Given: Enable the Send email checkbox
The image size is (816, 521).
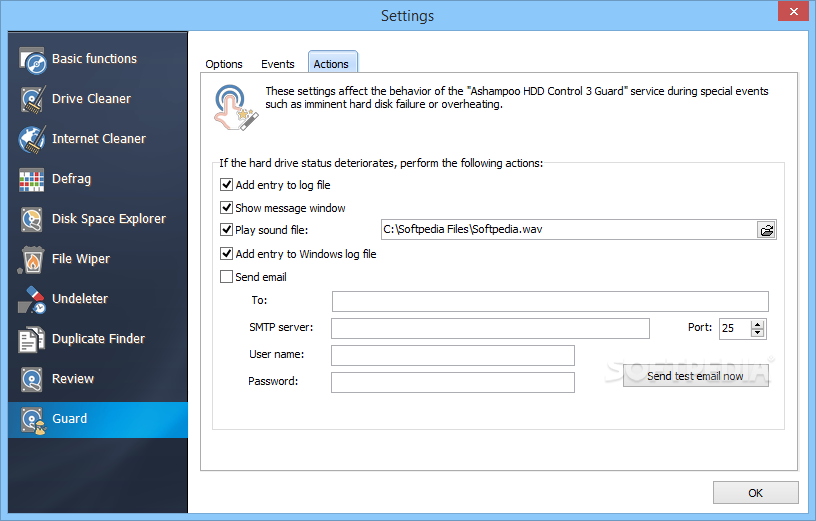Looking at the screenshot, I should coord(226,276).
